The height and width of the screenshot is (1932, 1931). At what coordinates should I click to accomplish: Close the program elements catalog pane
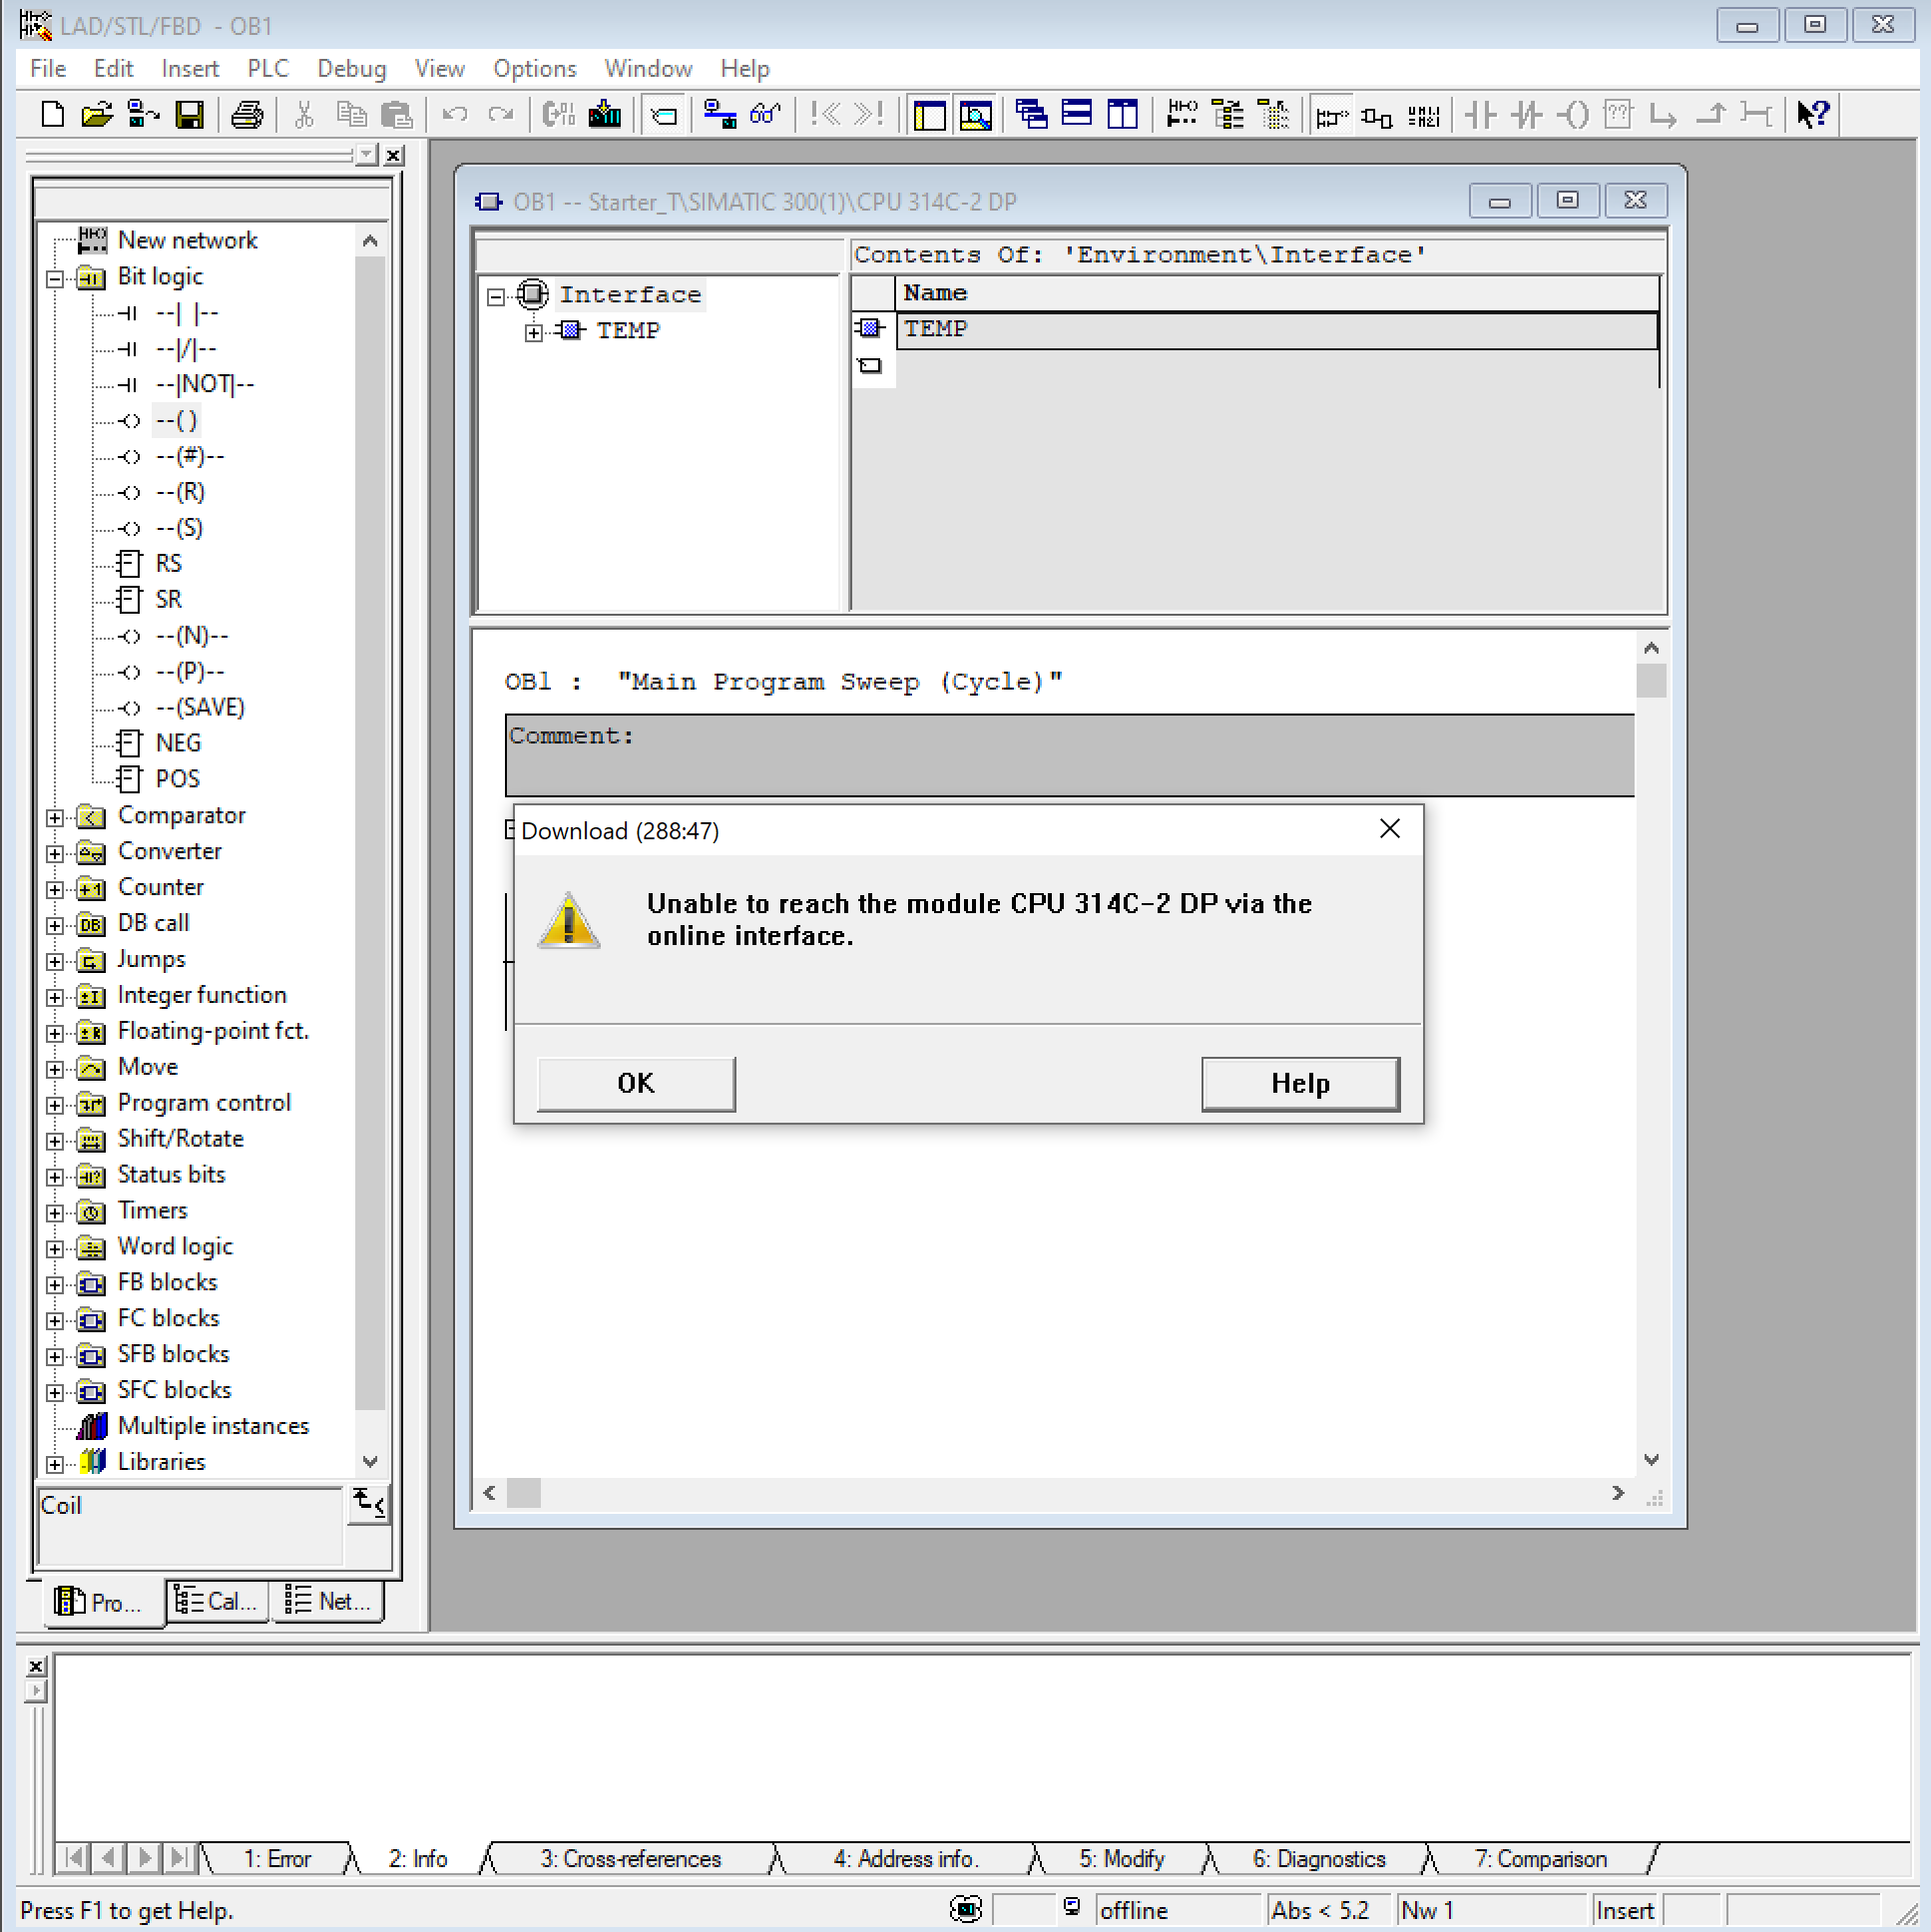394,155
